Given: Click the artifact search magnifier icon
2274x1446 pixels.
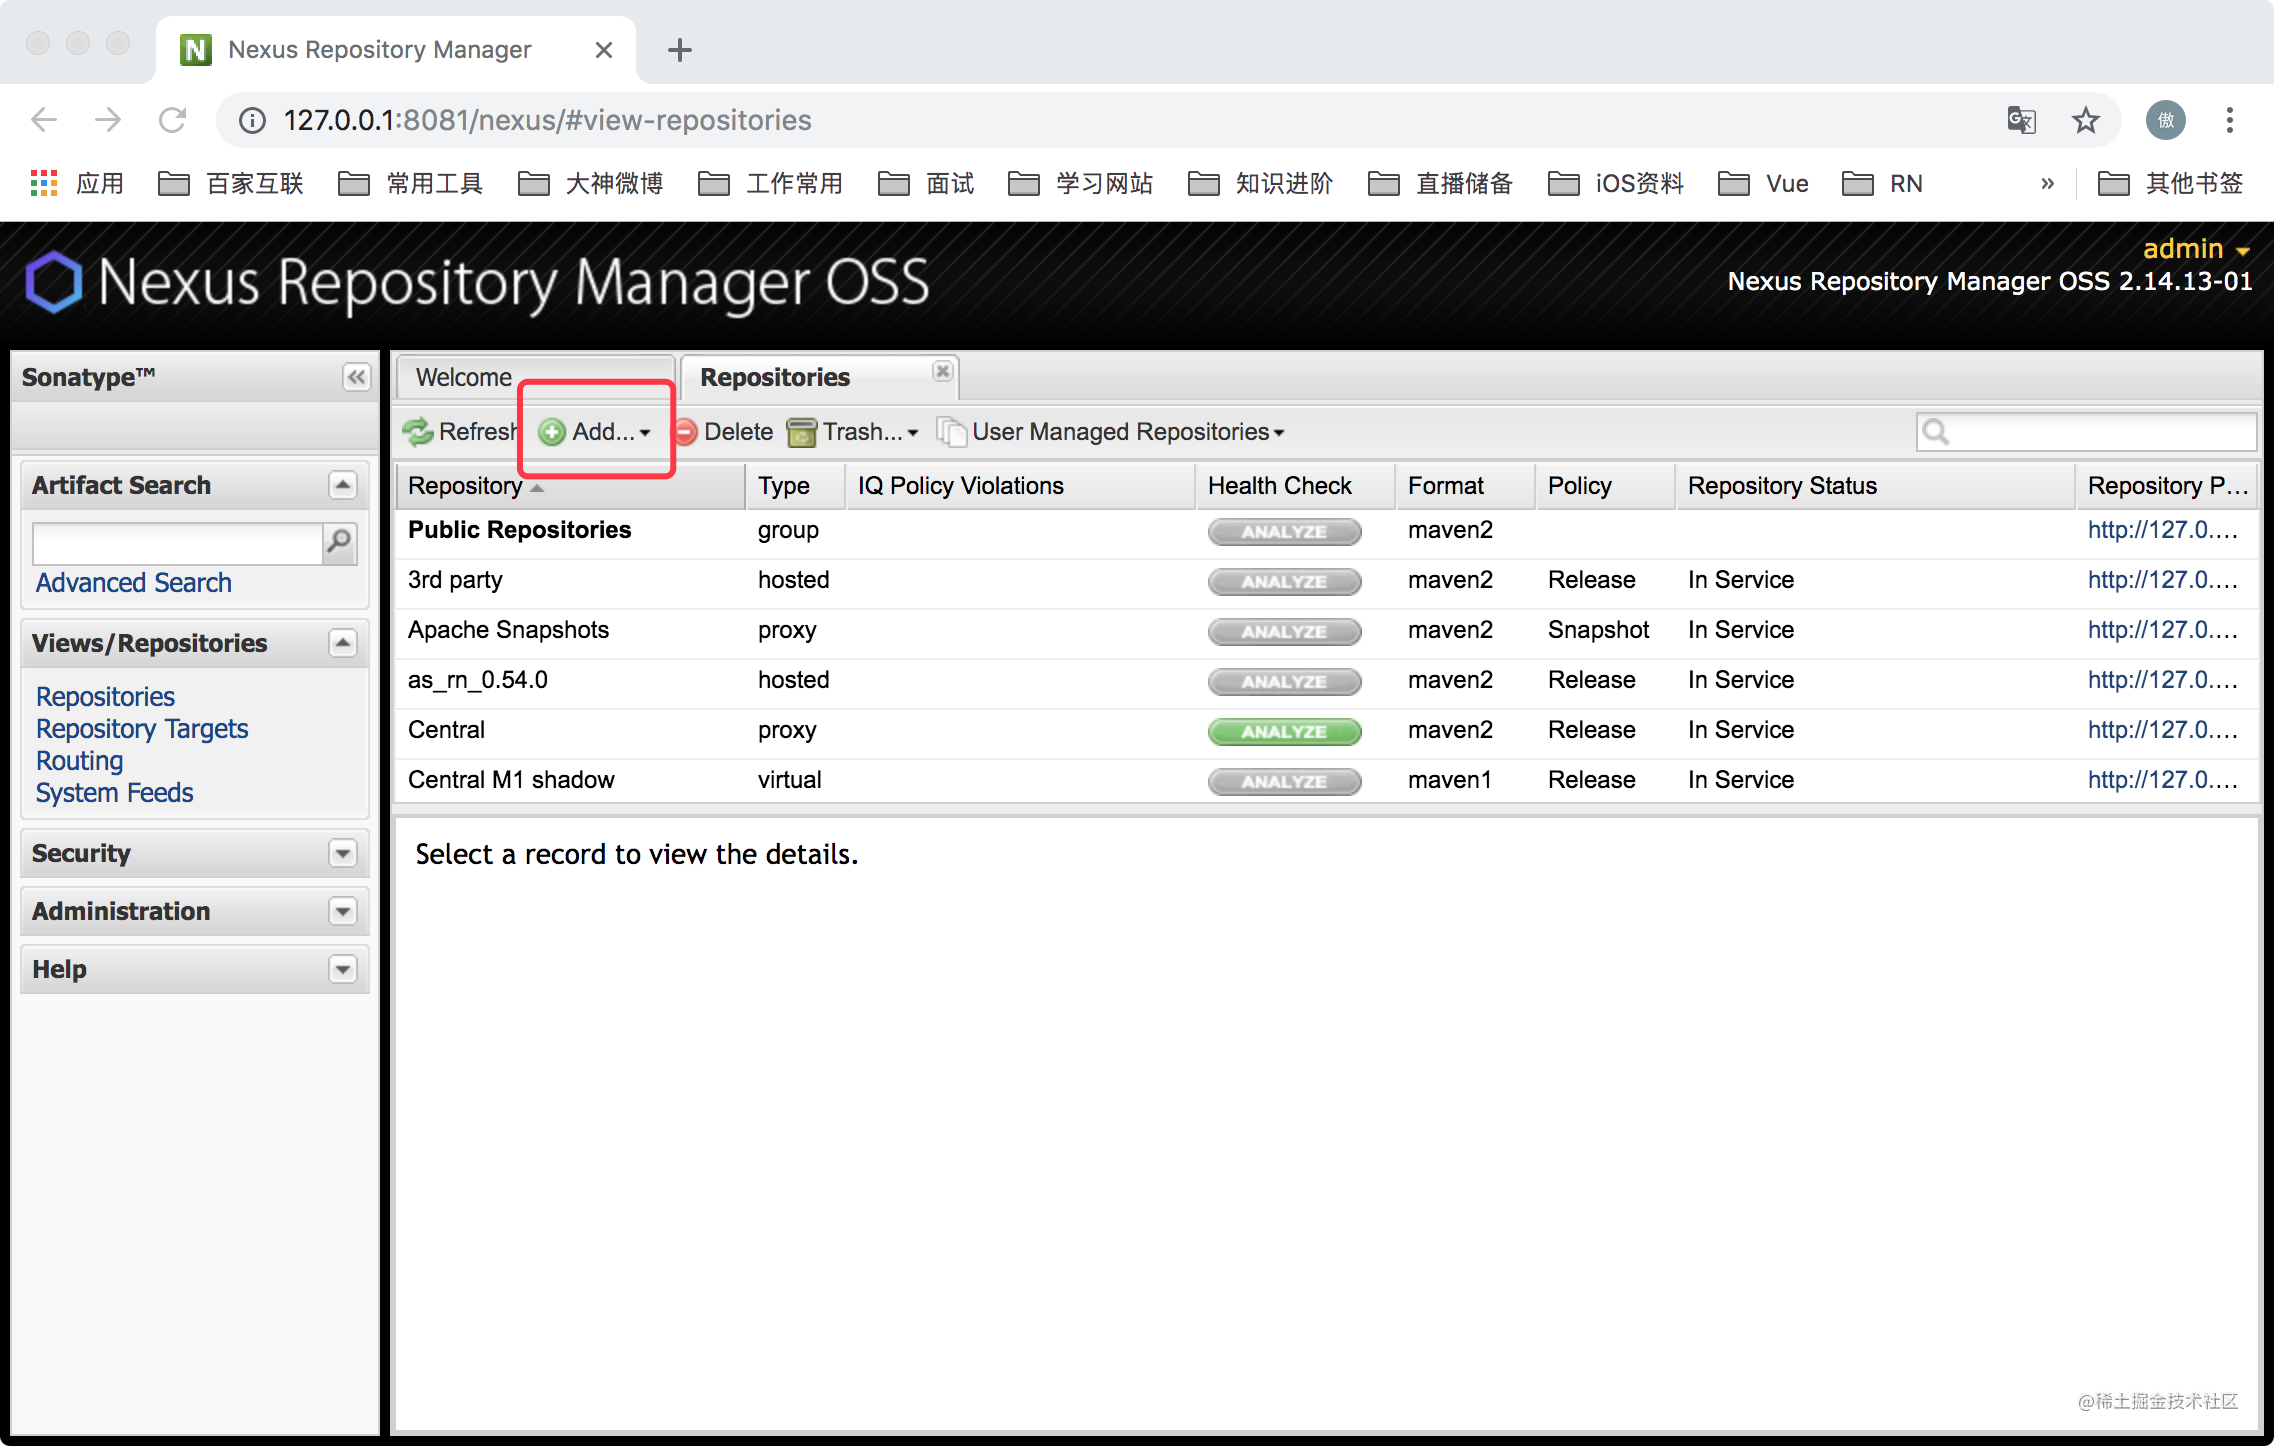Looking at the screenshot, I should pyautogui.click(x=340, y=543).
